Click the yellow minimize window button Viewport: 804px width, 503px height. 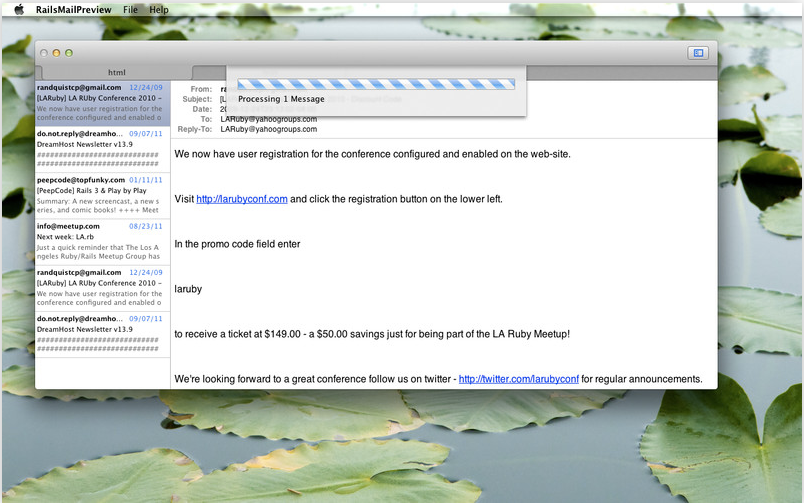[x=56, y=53]
